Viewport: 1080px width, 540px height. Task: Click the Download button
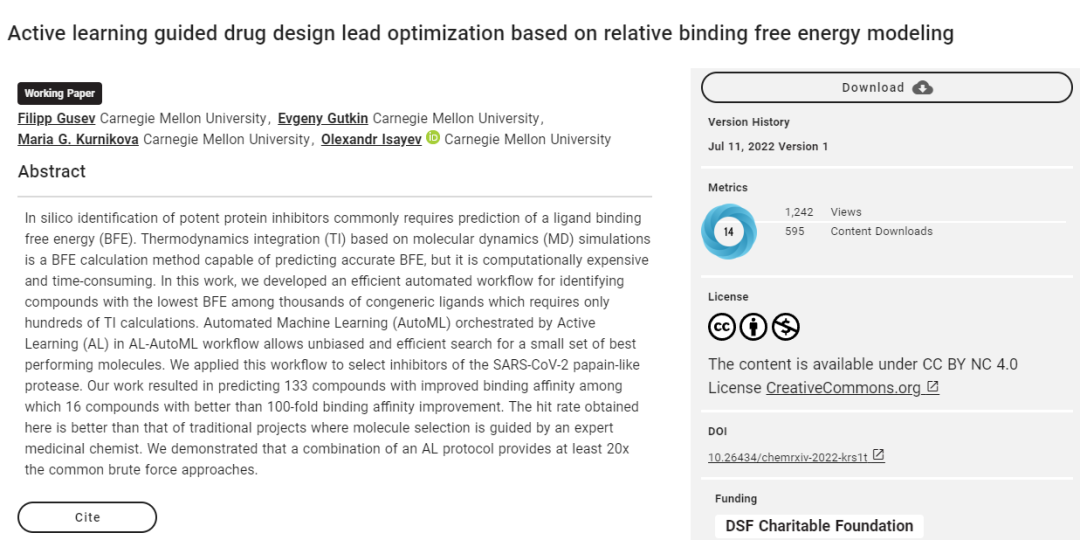point(886,87)
